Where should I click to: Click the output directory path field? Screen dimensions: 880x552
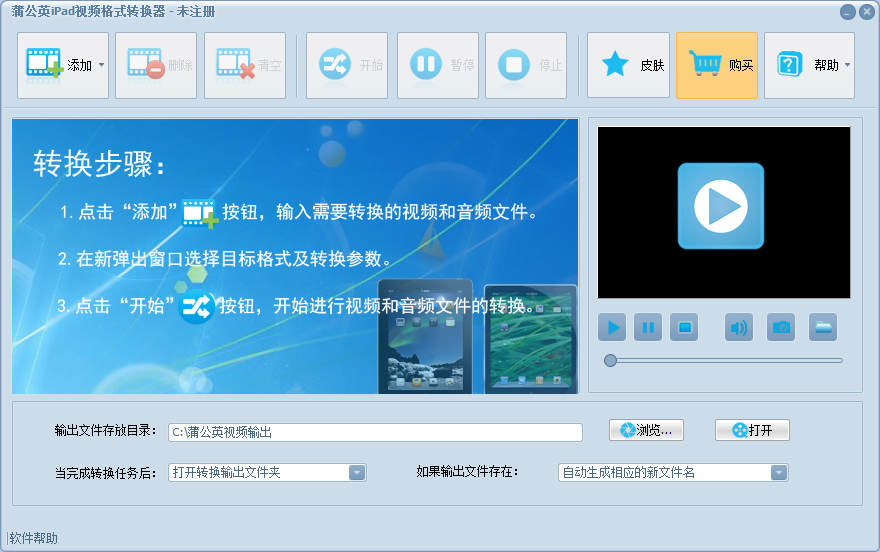(x=375, y=432)
